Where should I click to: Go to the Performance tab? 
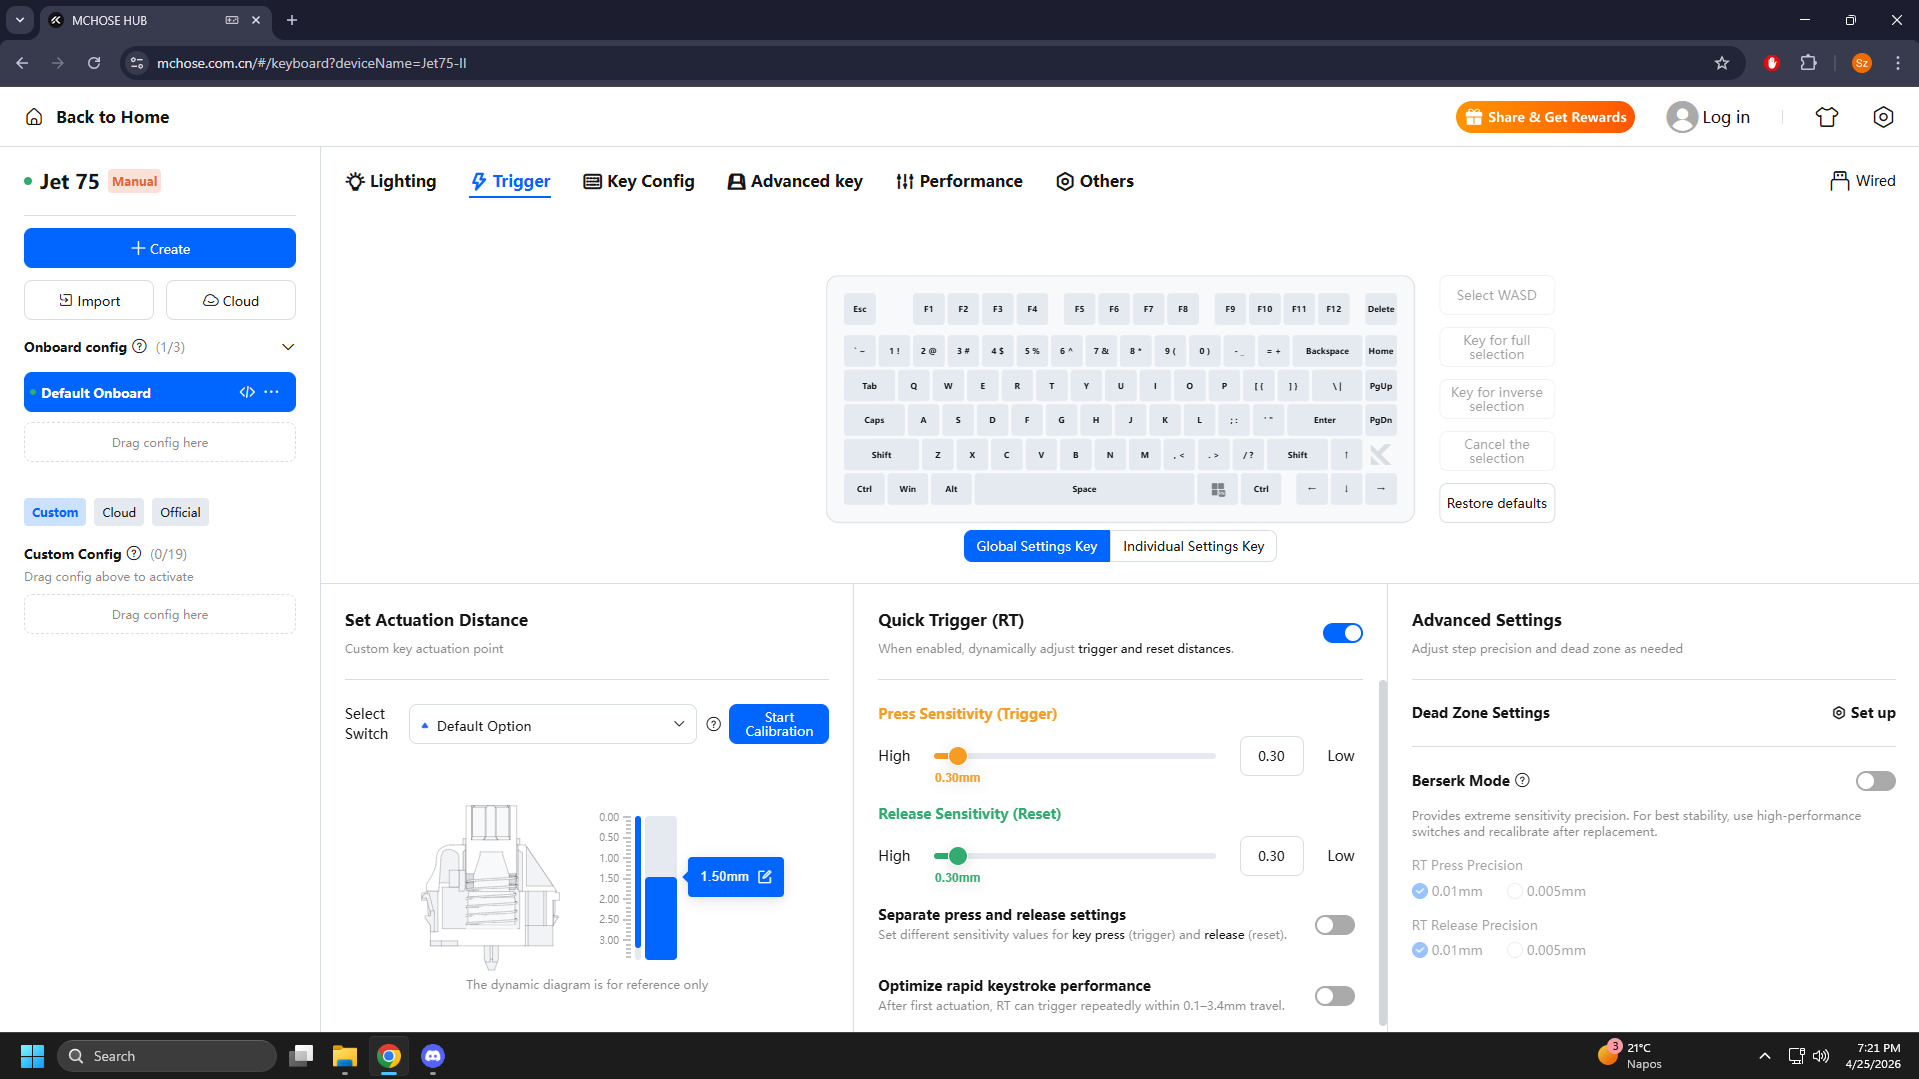click(959, 181)
